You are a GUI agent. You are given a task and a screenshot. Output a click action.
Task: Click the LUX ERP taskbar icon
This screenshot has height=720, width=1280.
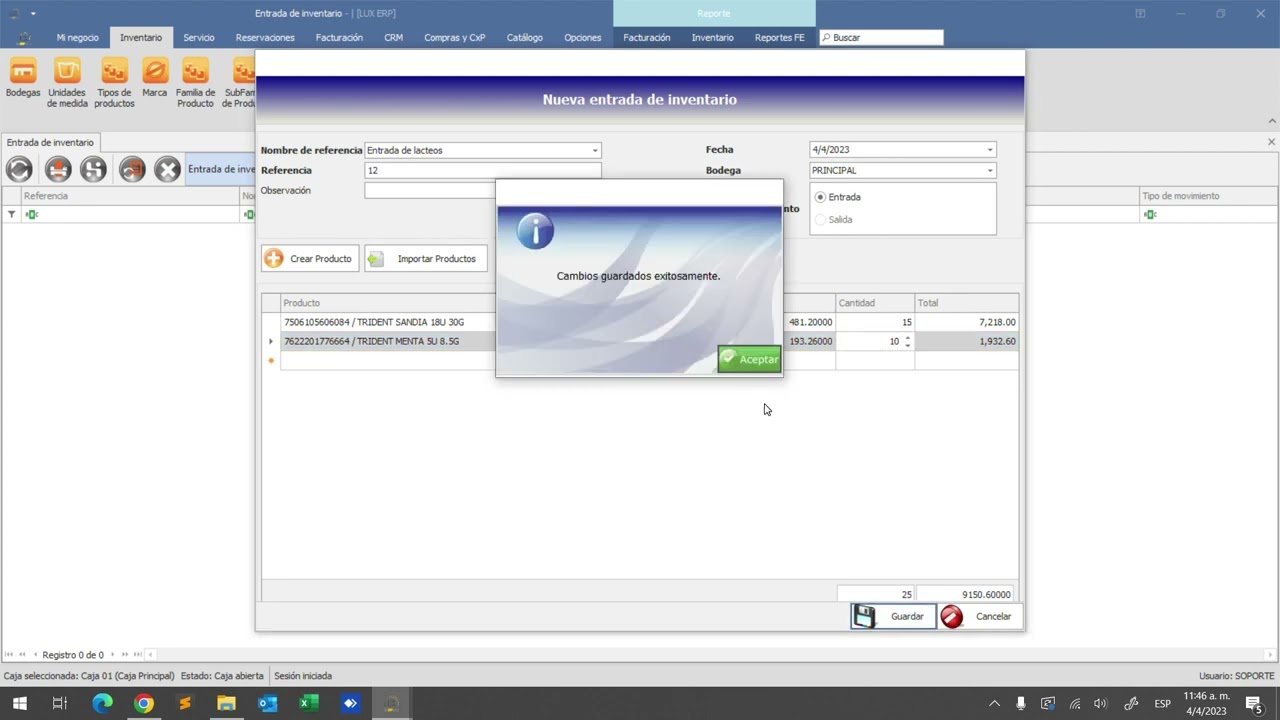pos(391,704)
